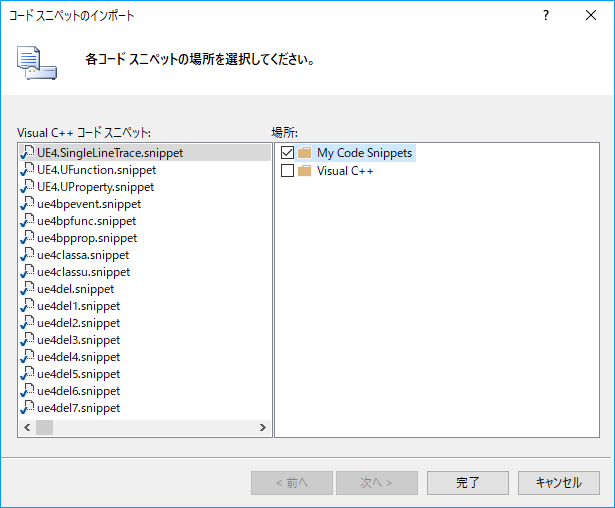Screen dimensions: 615x508
Task: Select the UE4.SingleLineTrace.snippet row text
Action: pos(110,153)
